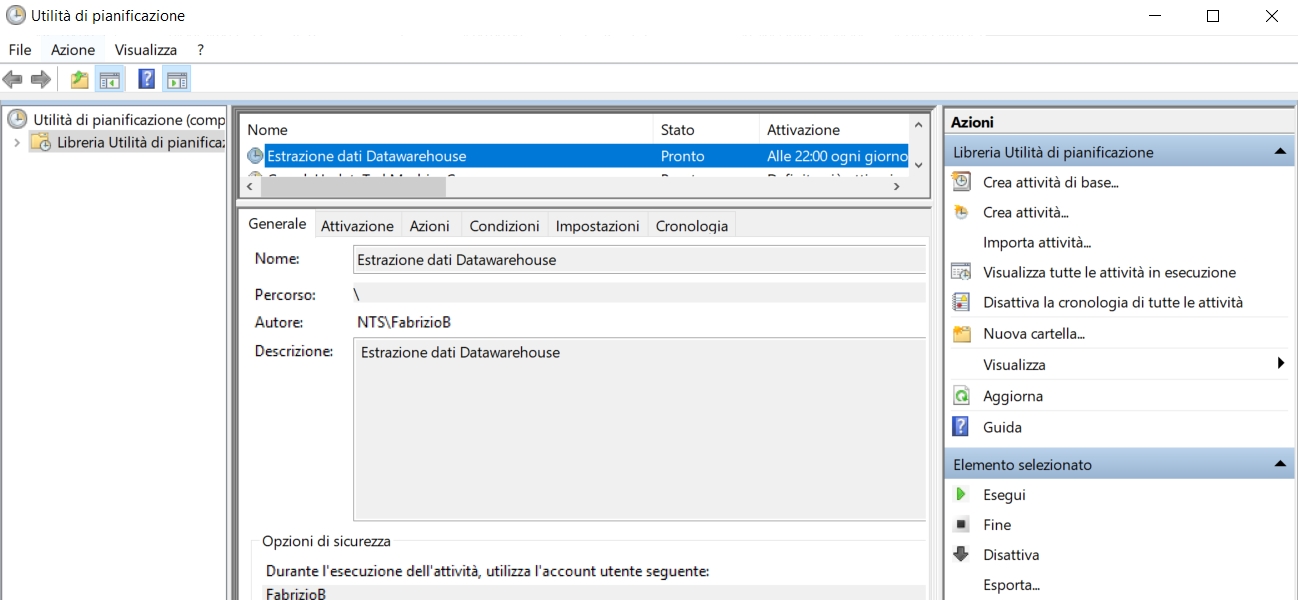Toggle the action pane toolbar icon
Viewport: 1298px width, 600px height.
(x=177, y=80)
